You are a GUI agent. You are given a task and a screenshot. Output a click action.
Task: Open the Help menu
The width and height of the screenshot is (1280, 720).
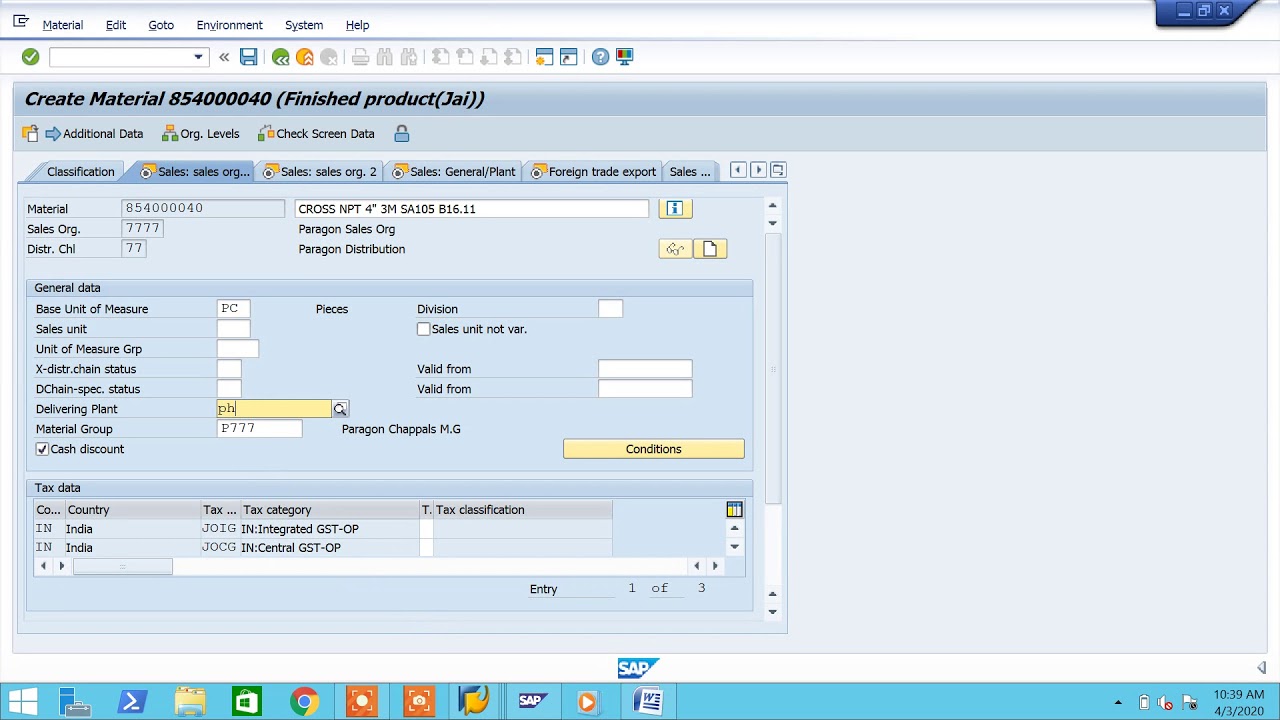point(357,25)
